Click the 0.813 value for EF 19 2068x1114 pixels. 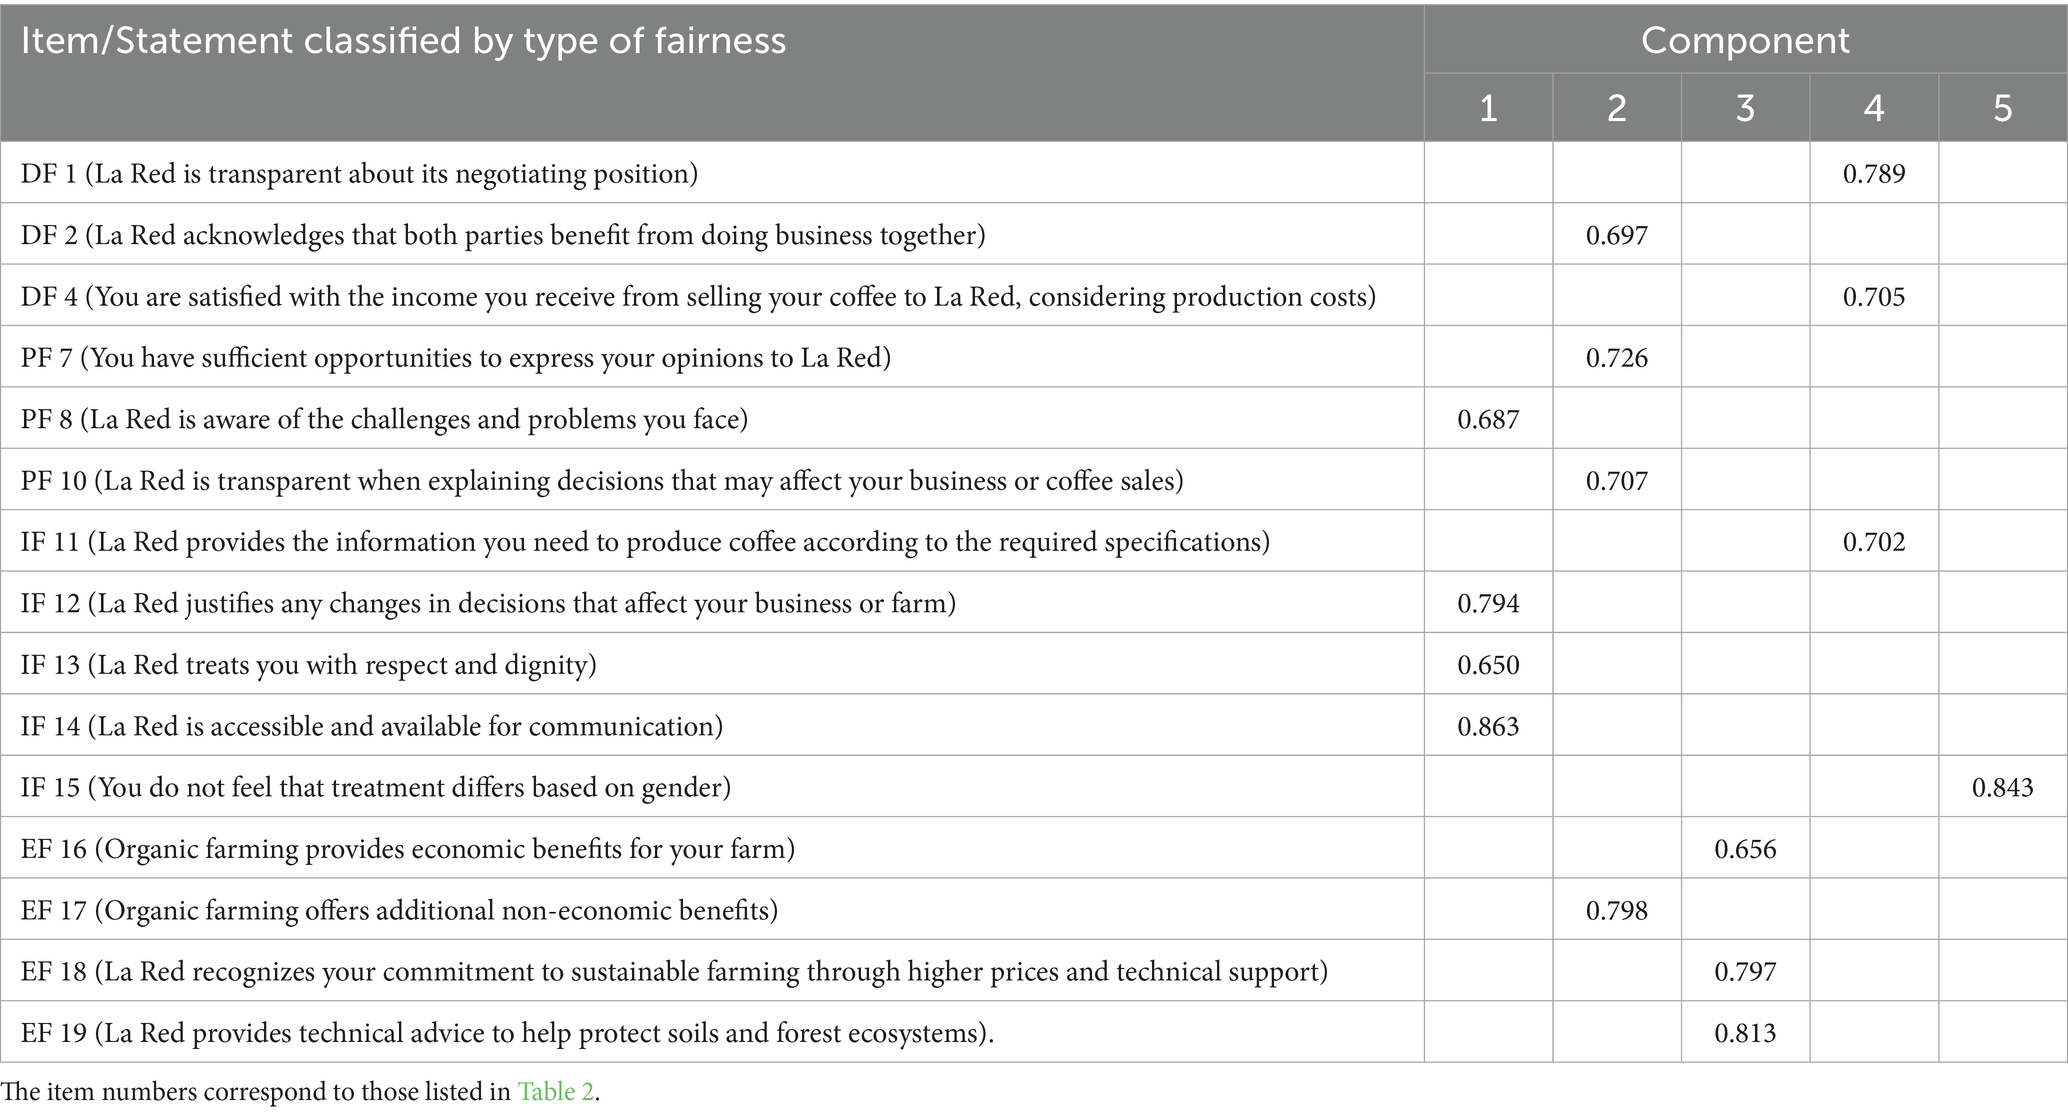click(x=1745, y=1033)
